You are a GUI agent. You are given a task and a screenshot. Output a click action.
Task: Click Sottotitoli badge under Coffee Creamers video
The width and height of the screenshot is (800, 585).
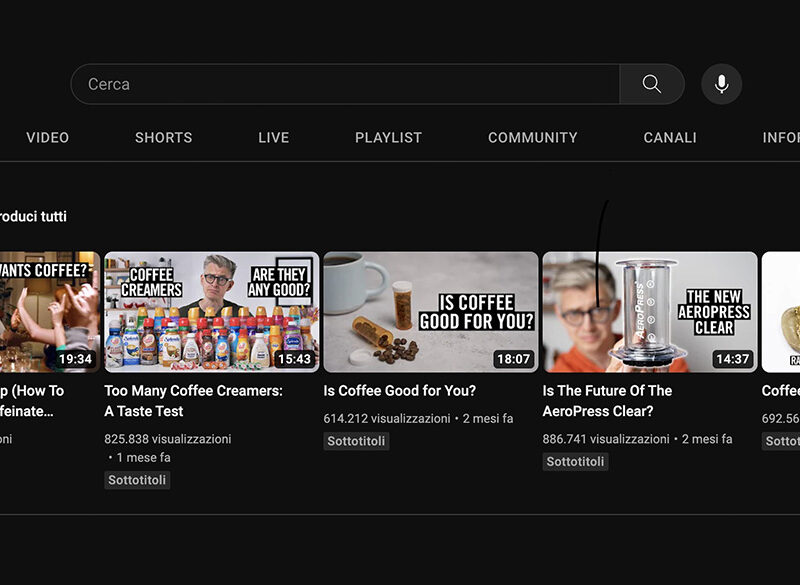pyautogui.click(x=137, y=480)
